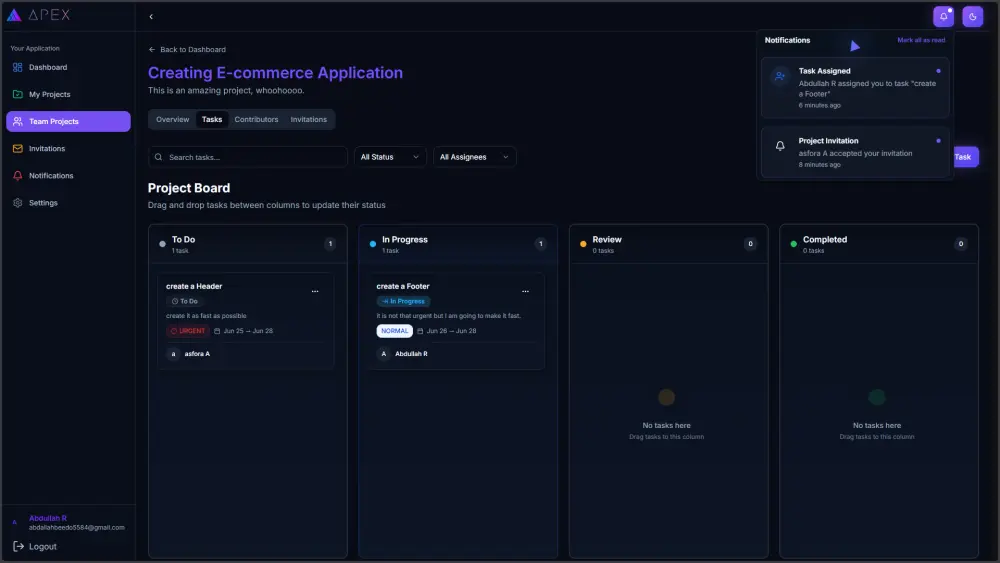Click the blue In Progress status dot

tap(372, 244)
